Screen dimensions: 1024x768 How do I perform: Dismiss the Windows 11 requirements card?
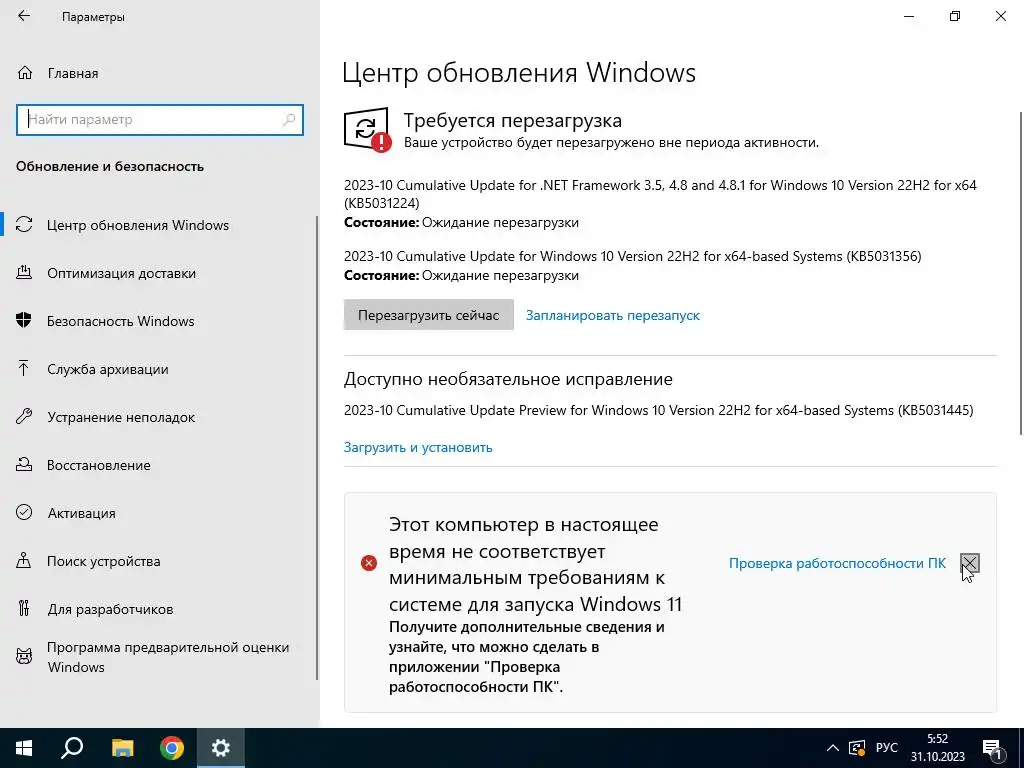(970, 563)
